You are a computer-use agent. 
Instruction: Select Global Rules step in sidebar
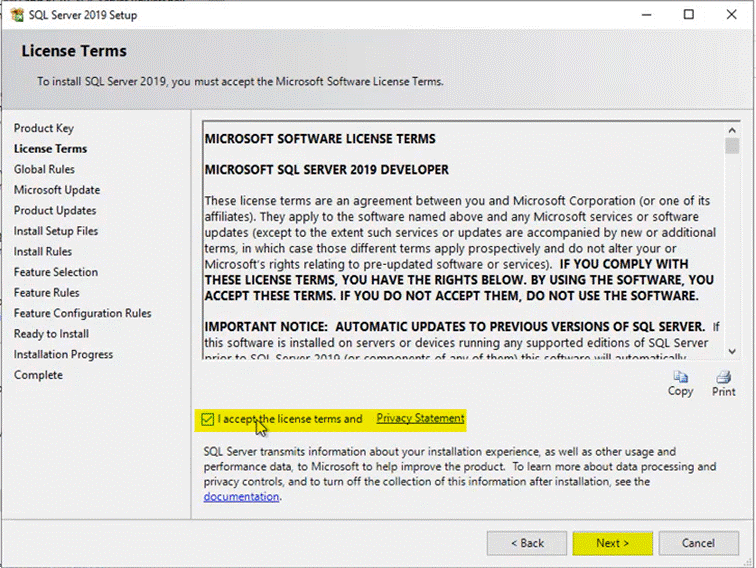pyautogui.click(x=44, y=169)
